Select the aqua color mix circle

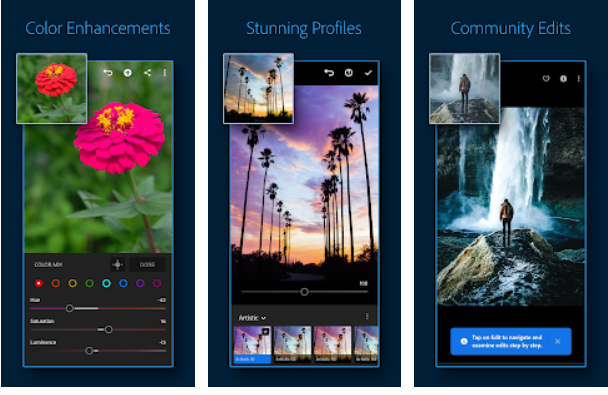pos(106,283)
